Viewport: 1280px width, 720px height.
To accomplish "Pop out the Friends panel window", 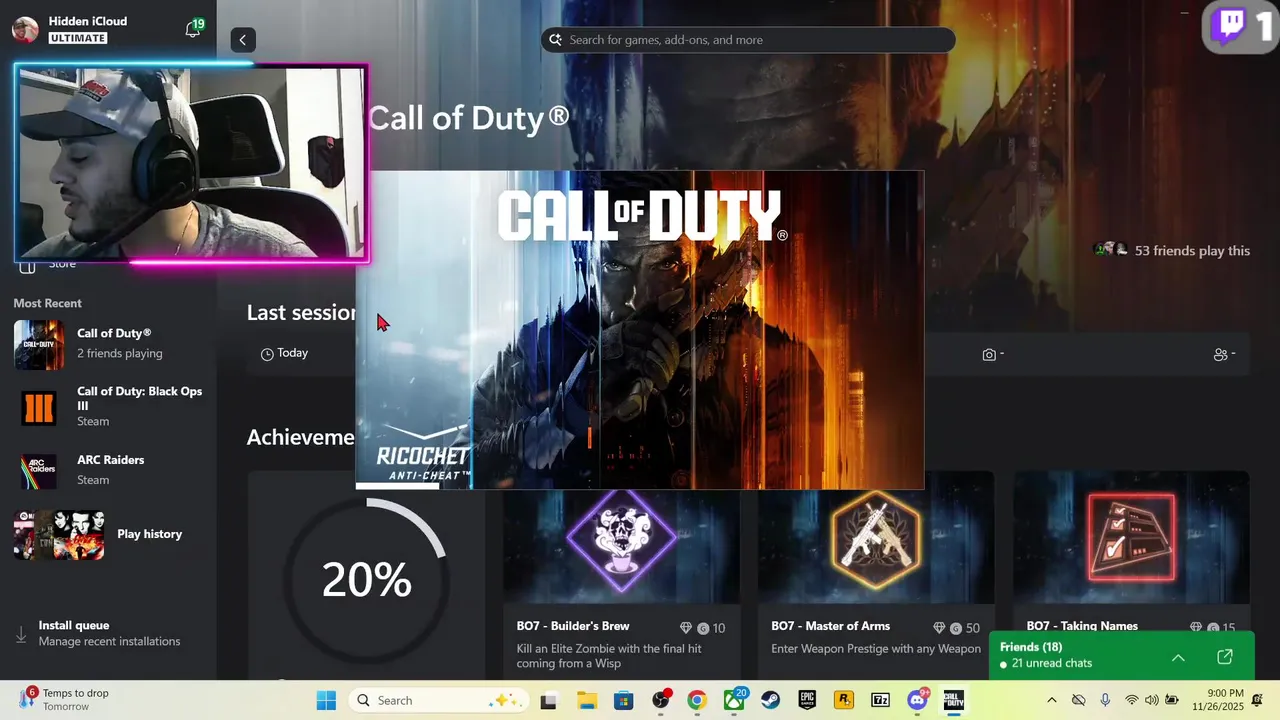I will click(1225, 657).
